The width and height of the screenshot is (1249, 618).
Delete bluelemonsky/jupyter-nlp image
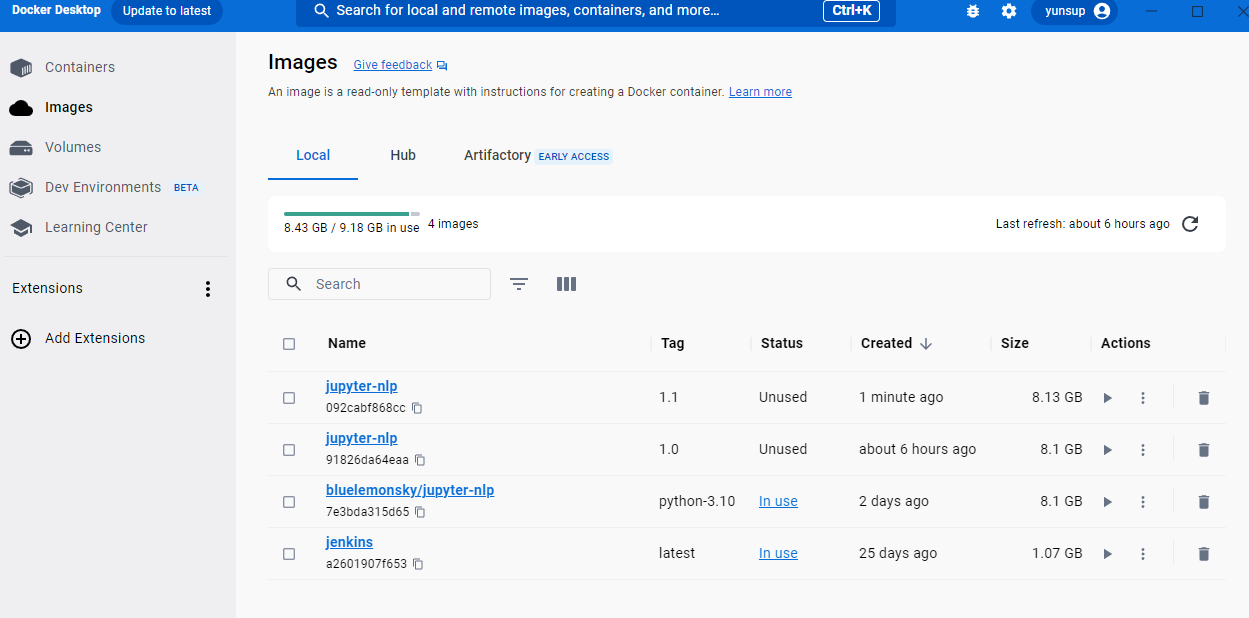coord(1204,502)
